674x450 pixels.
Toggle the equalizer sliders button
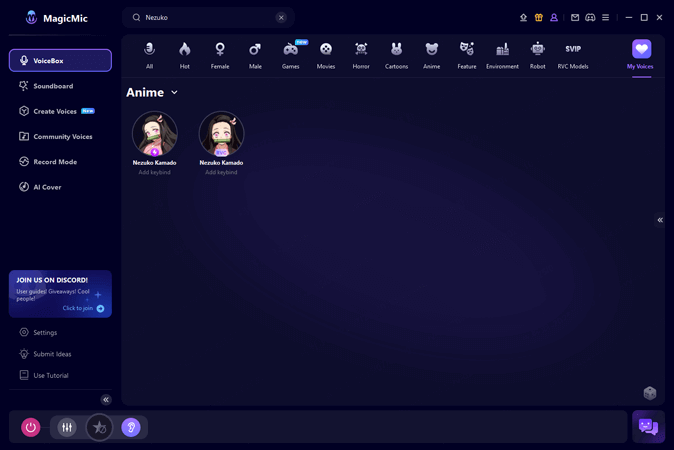point(67,427)
